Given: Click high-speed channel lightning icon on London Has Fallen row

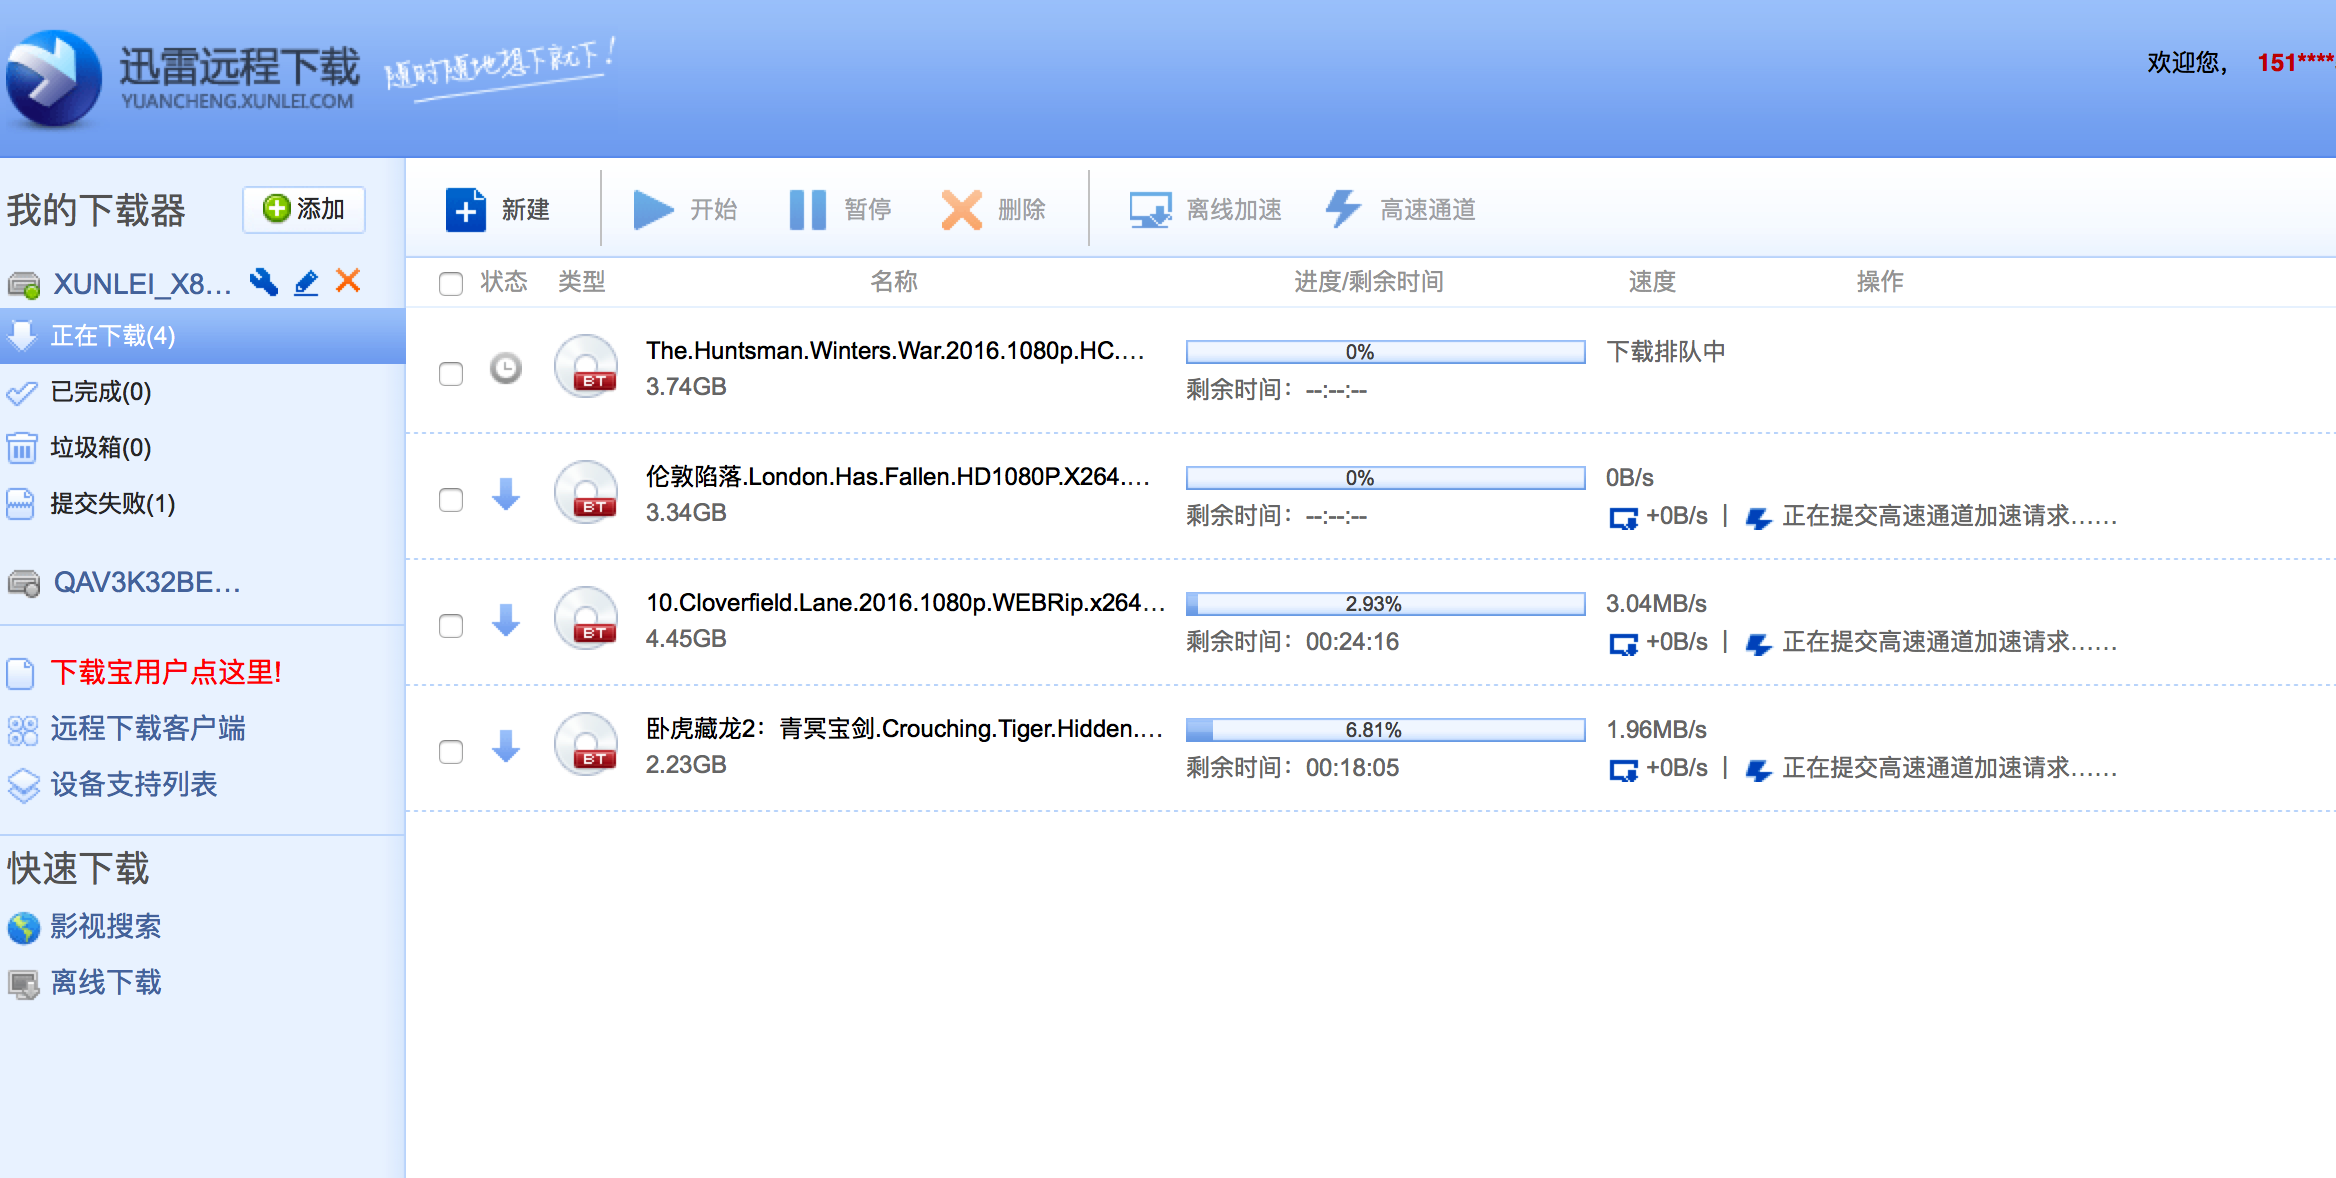Looking at the screenshot, I should (x=1759, y=518).
